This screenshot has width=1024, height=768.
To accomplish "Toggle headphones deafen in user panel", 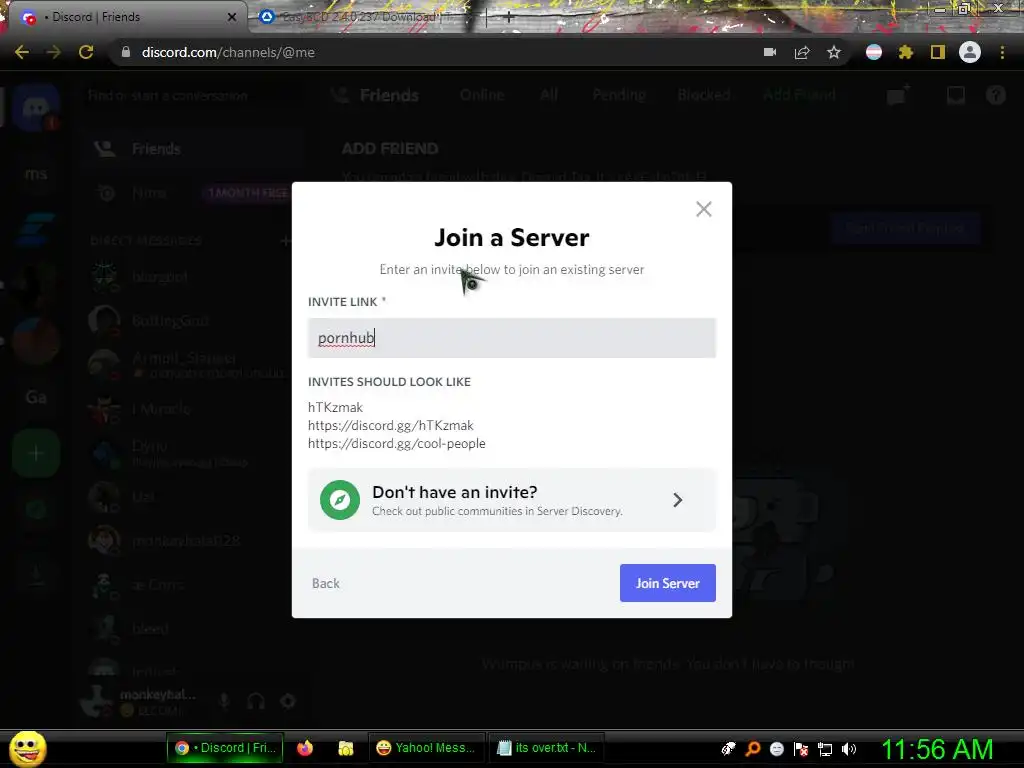I will click(256, 701).
